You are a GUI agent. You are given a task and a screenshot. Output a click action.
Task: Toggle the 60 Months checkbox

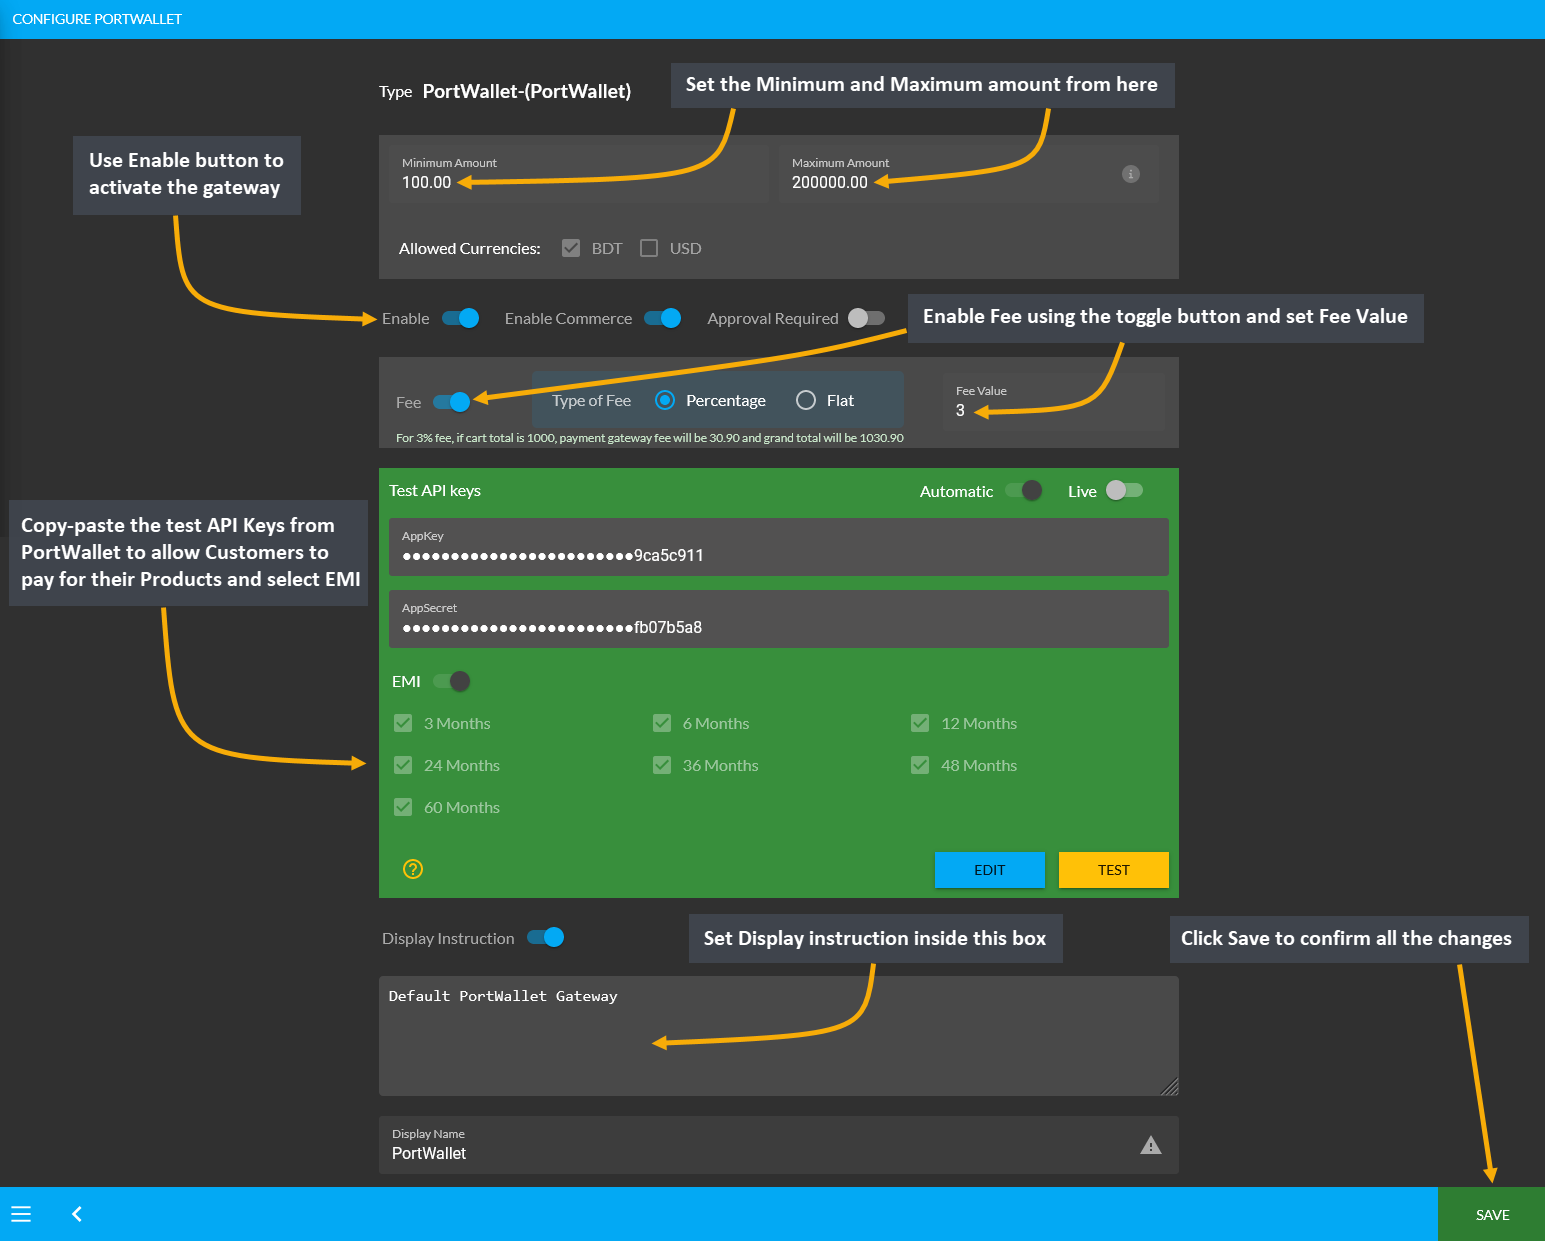[403, 807]
